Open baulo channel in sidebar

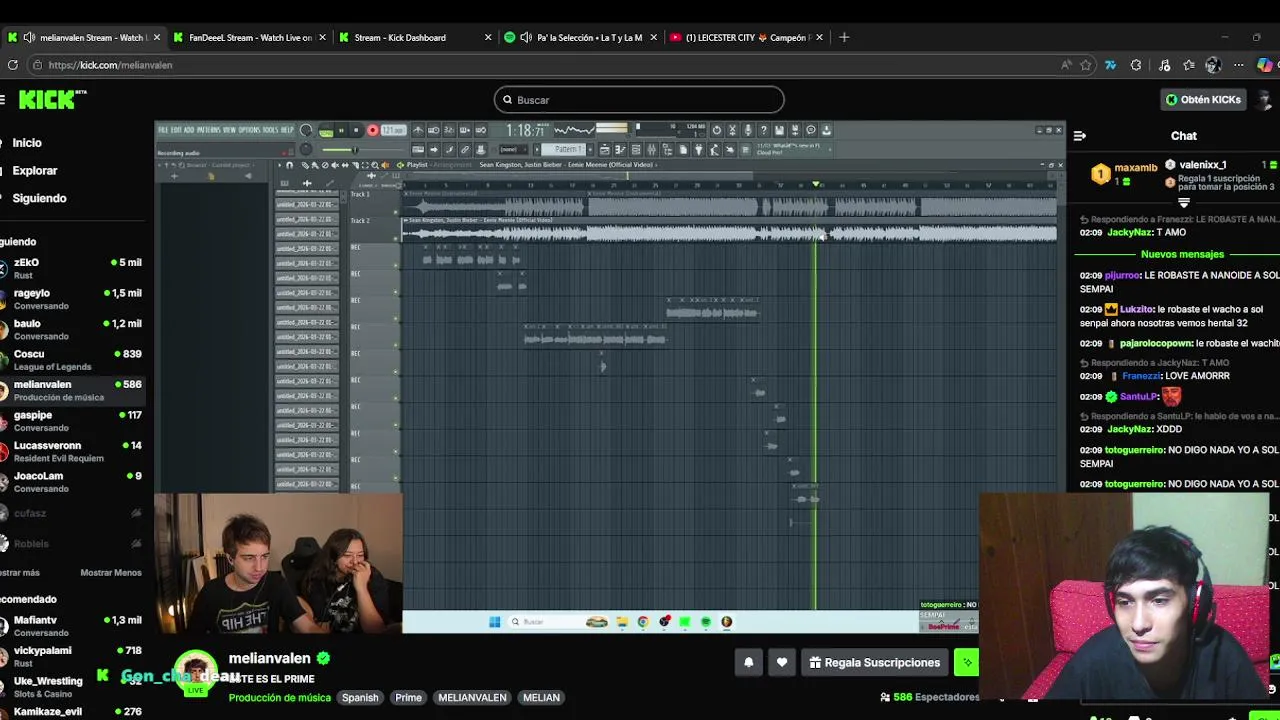(72, 329)
